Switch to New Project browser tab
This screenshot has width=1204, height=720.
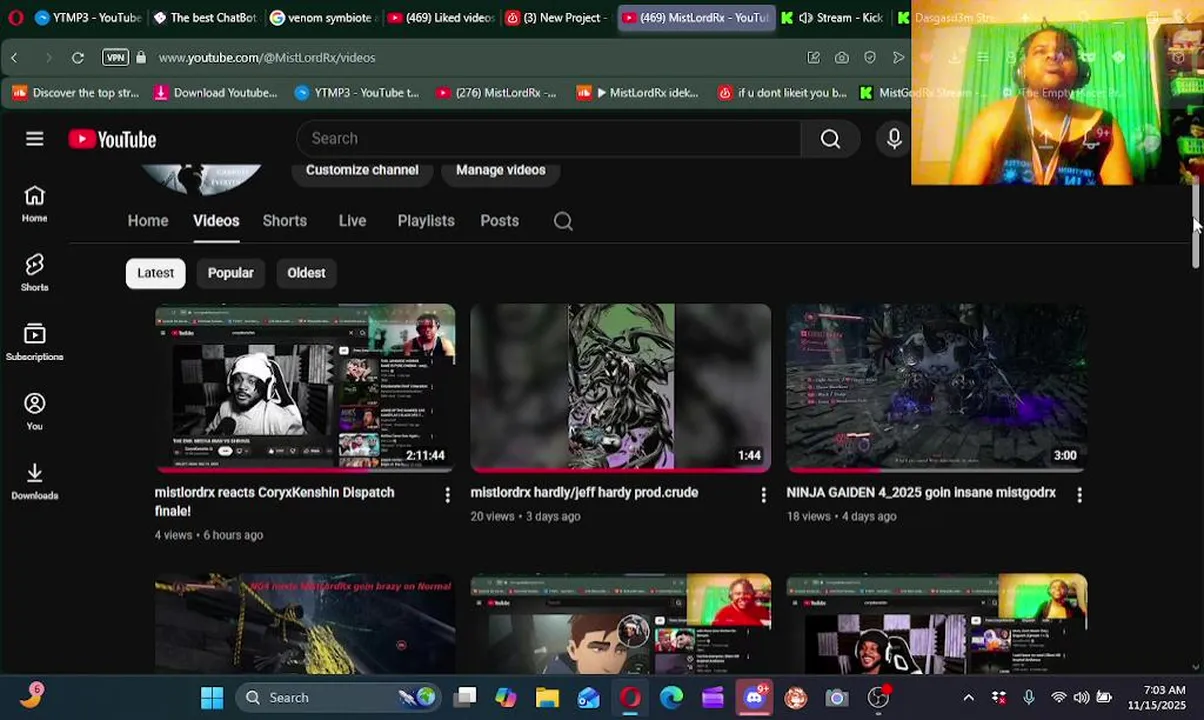(557, 17)
